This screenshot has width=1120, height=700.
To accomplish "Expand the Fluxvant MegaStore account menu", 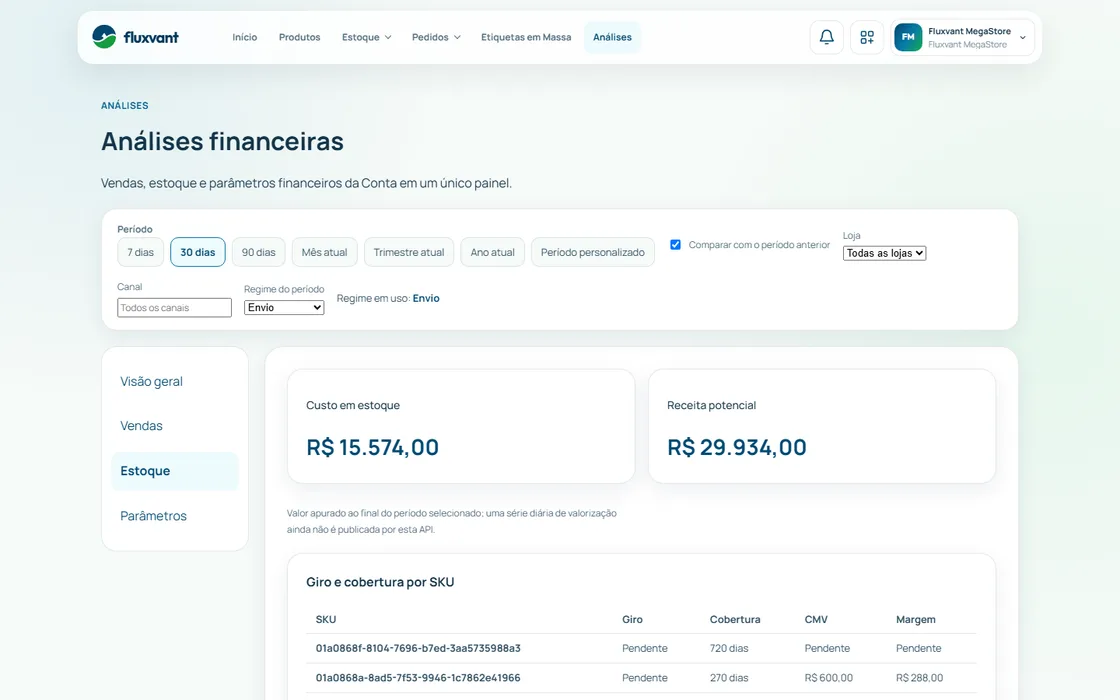I will pyautogui.click(x=963, y=37).
